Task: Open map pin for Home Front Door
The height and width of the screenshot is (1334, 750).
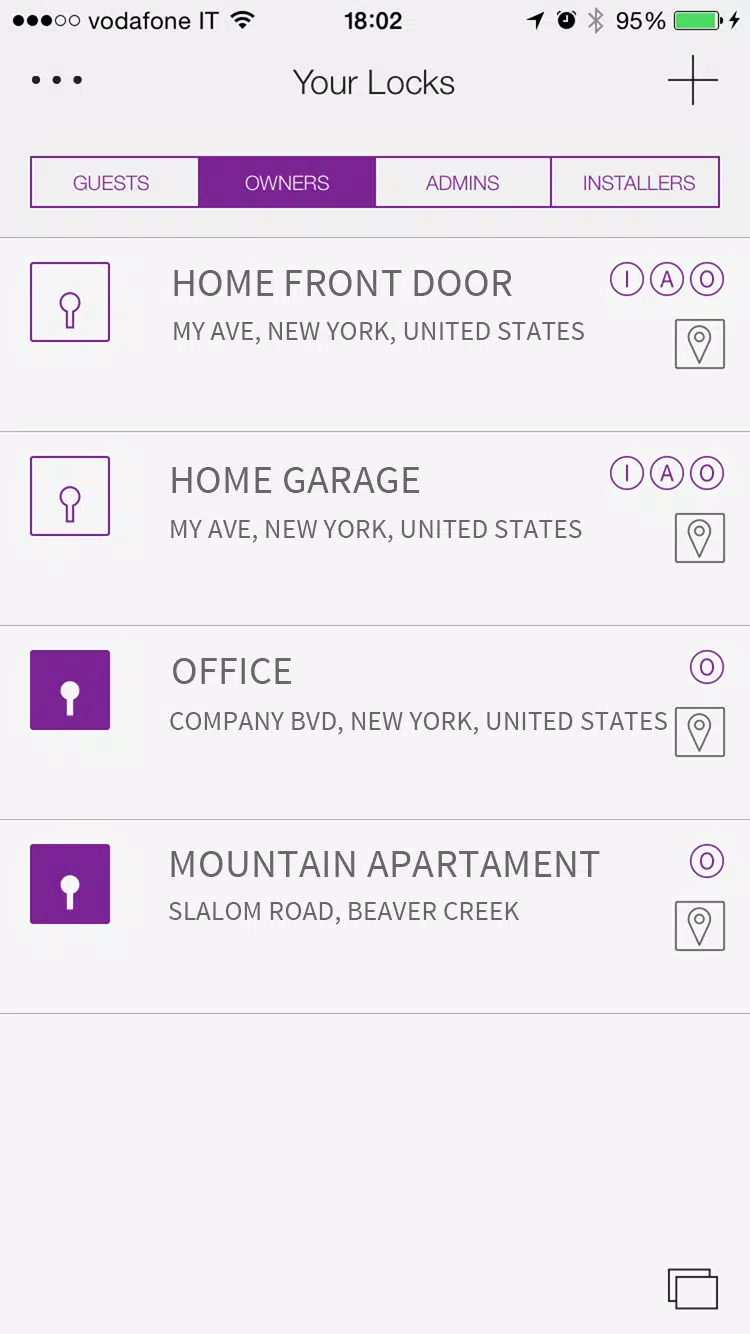Action: pos(700,344)
